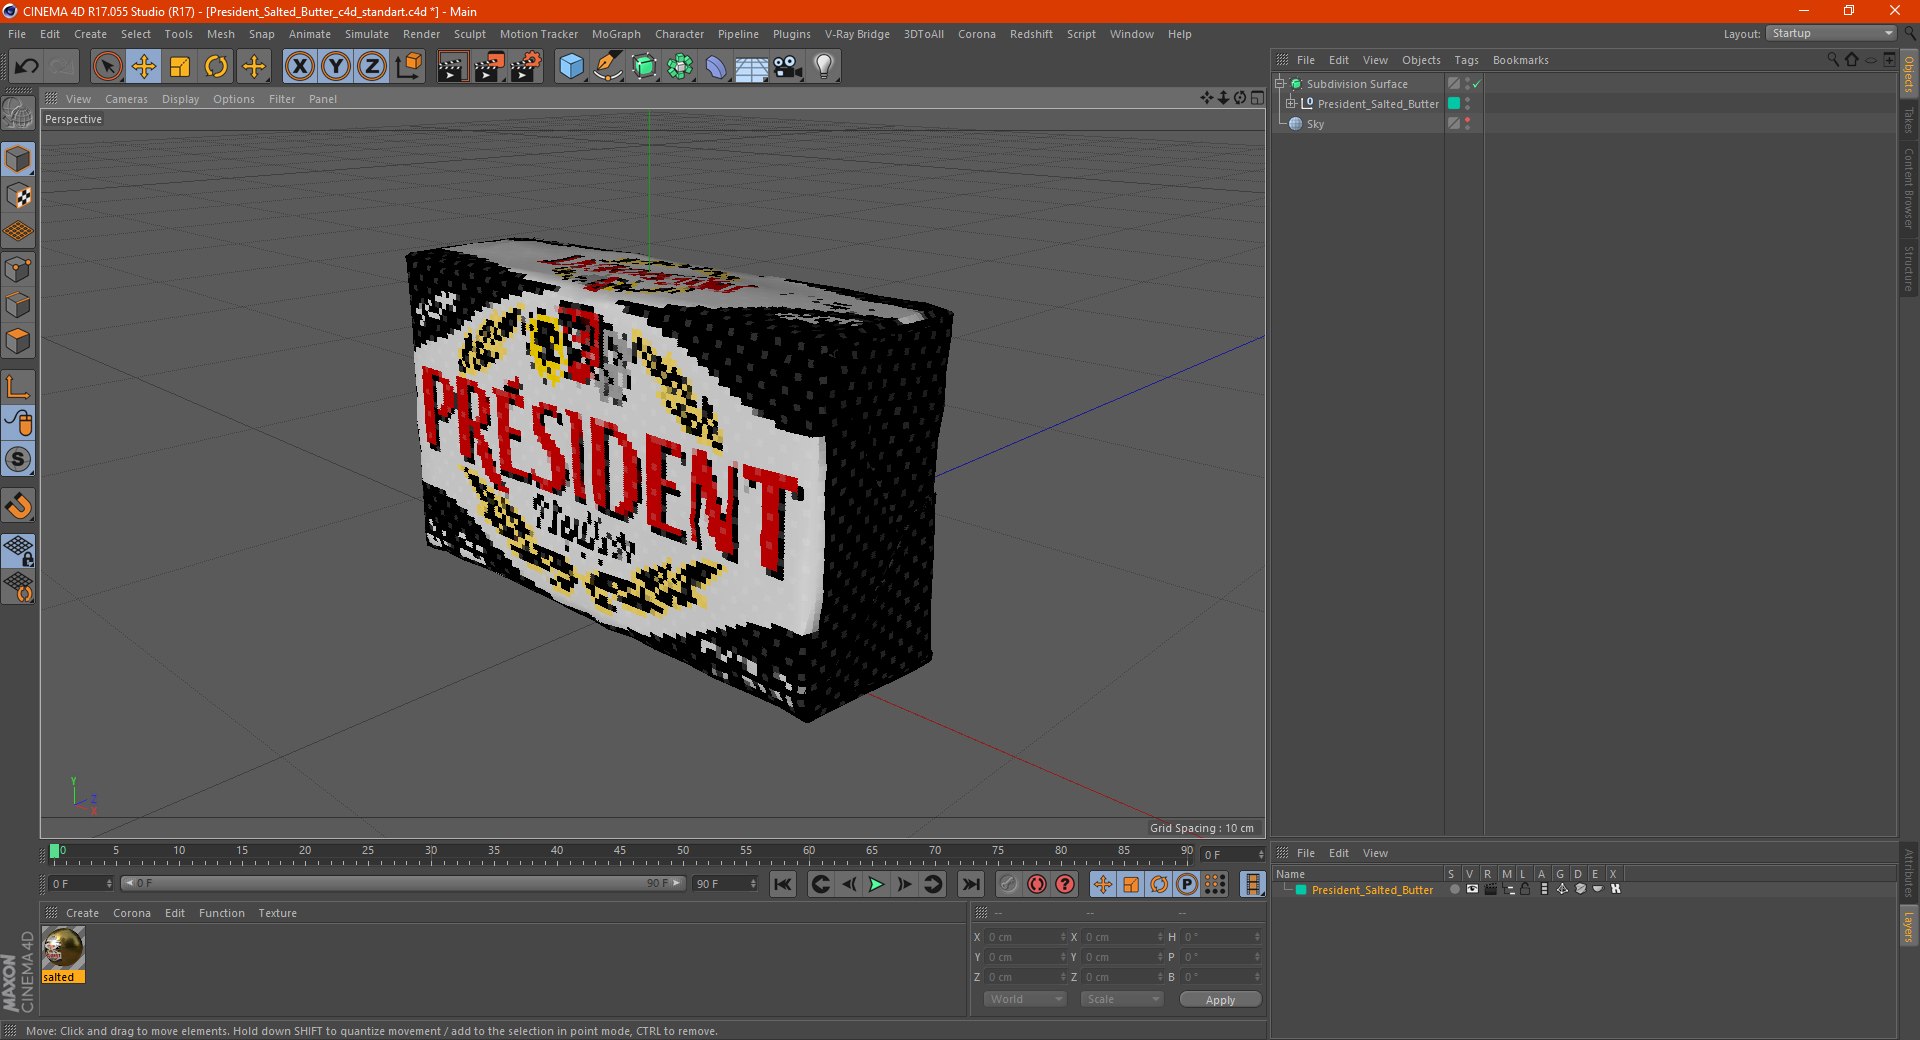Viewport: 1920px width, 1040px height.
Task: Toggle Sky object visibility dots
Action: [1467, 123]
